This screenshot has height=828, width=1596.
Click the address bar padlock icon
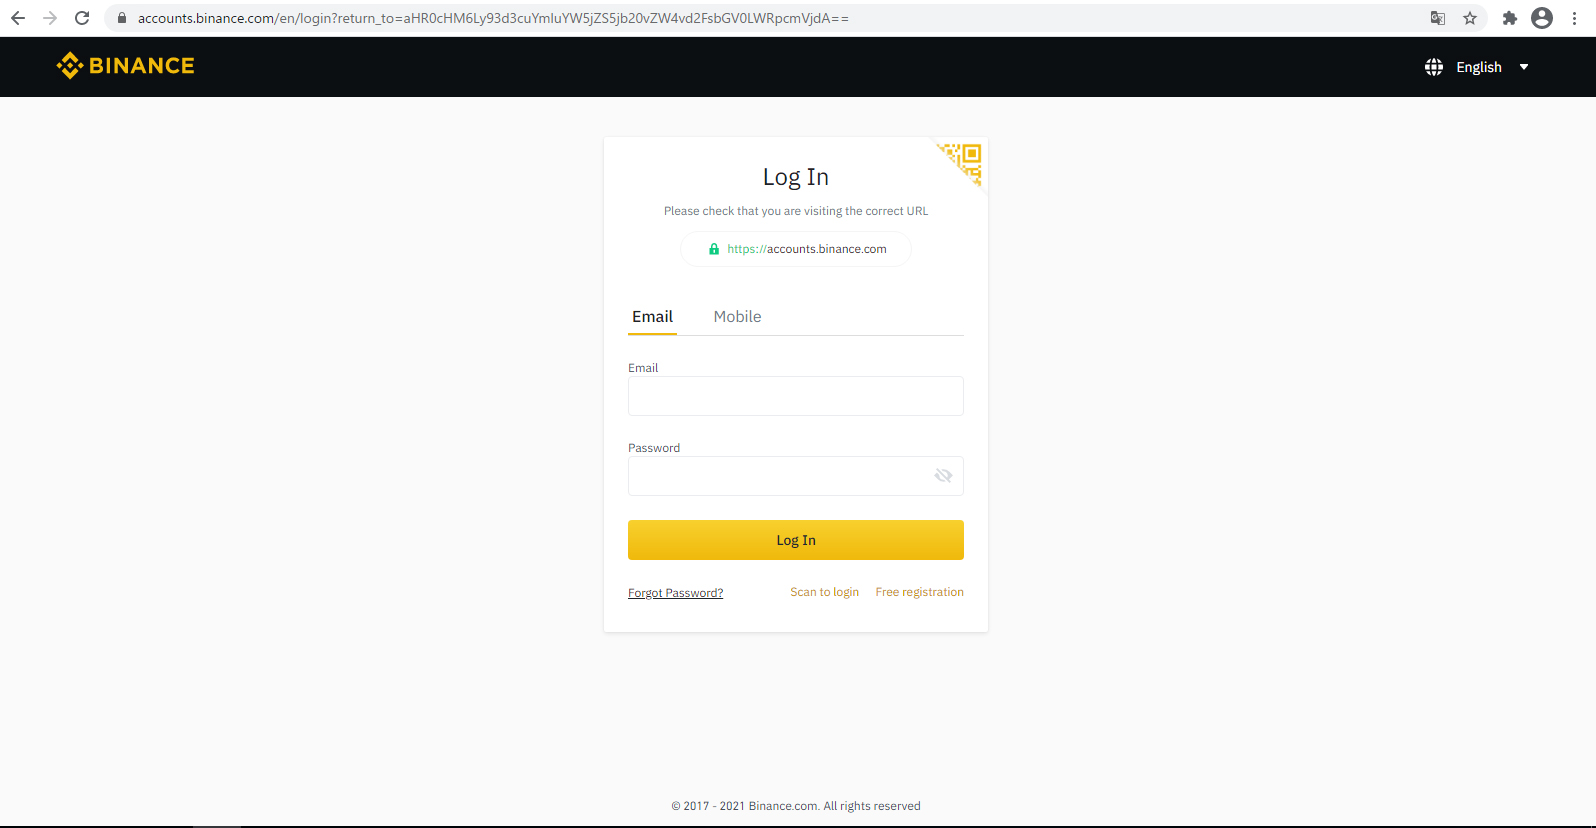(122, 18)
